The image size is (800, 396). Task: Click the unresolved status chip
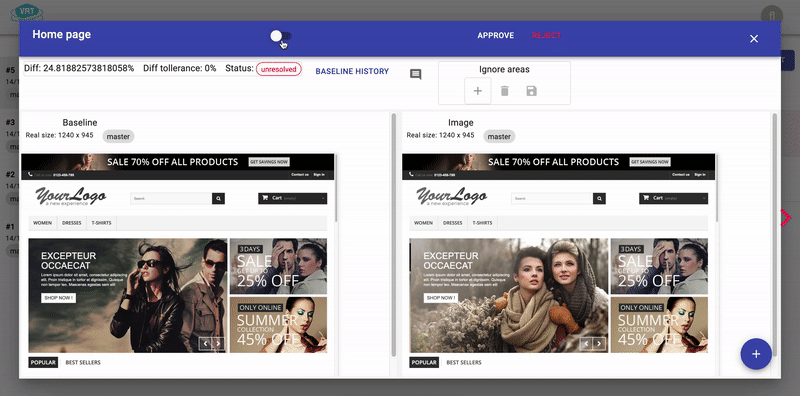pyautogui.click(x=279, y=69)
